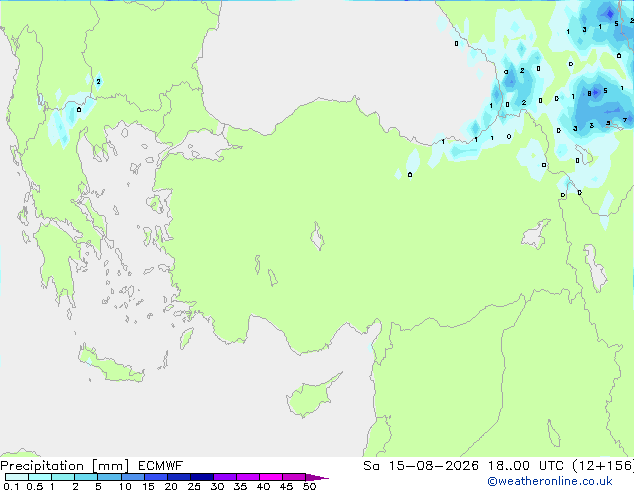Click the '0.5' legend scale label
This screenshot has height=490, width=634.
pyautogui.click(x=34, y=486)
